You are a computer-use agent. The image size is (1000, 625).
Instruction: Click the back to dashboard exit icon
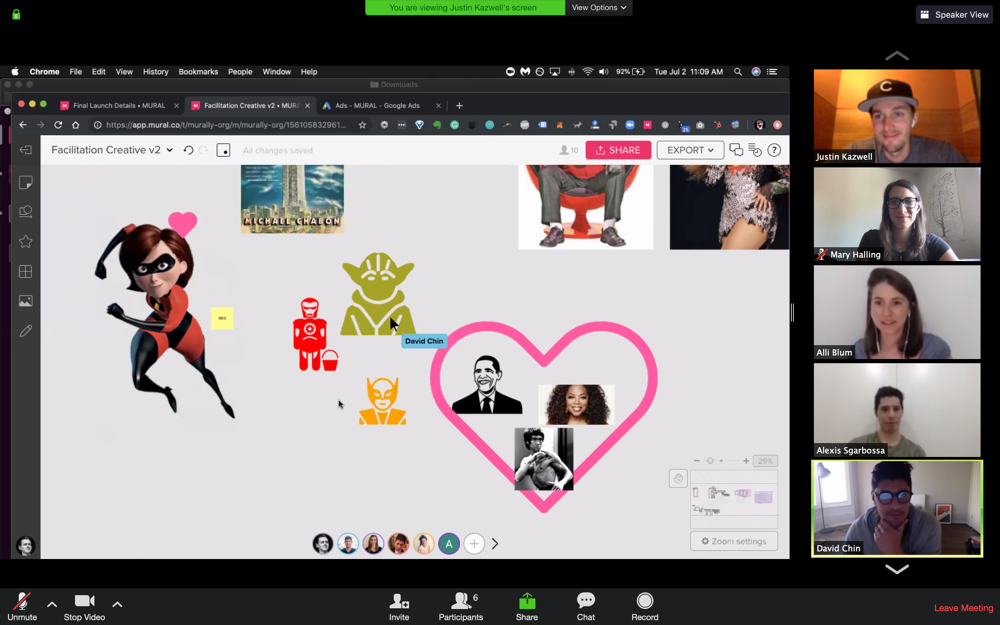tap(26, 150)
